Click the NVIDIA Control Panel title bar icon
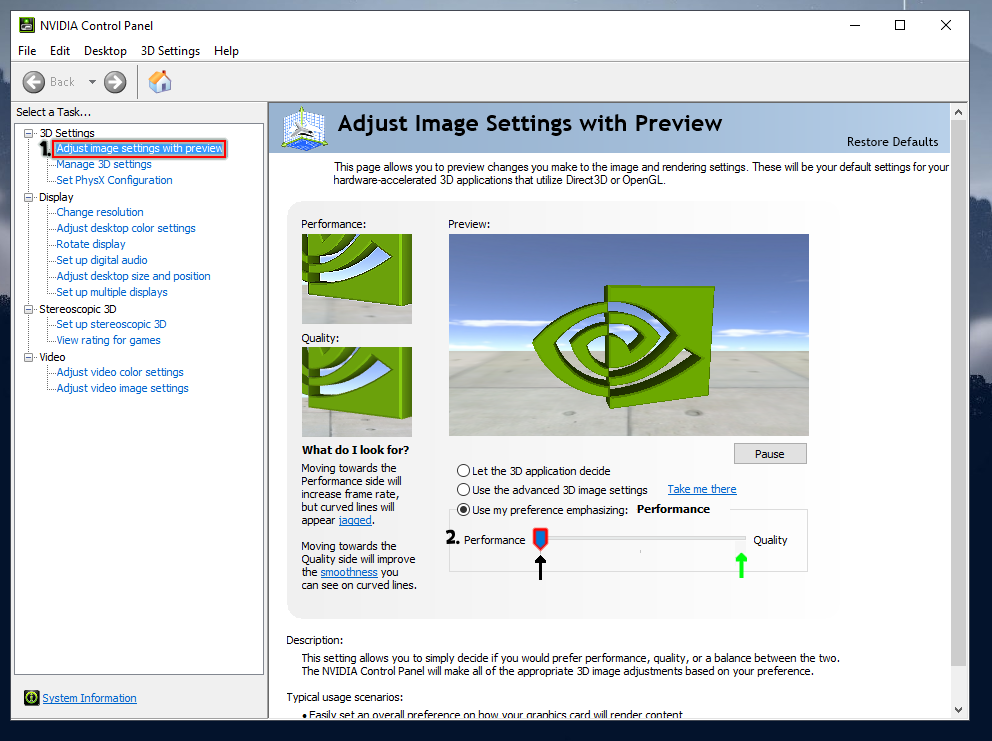 [27, 25]
